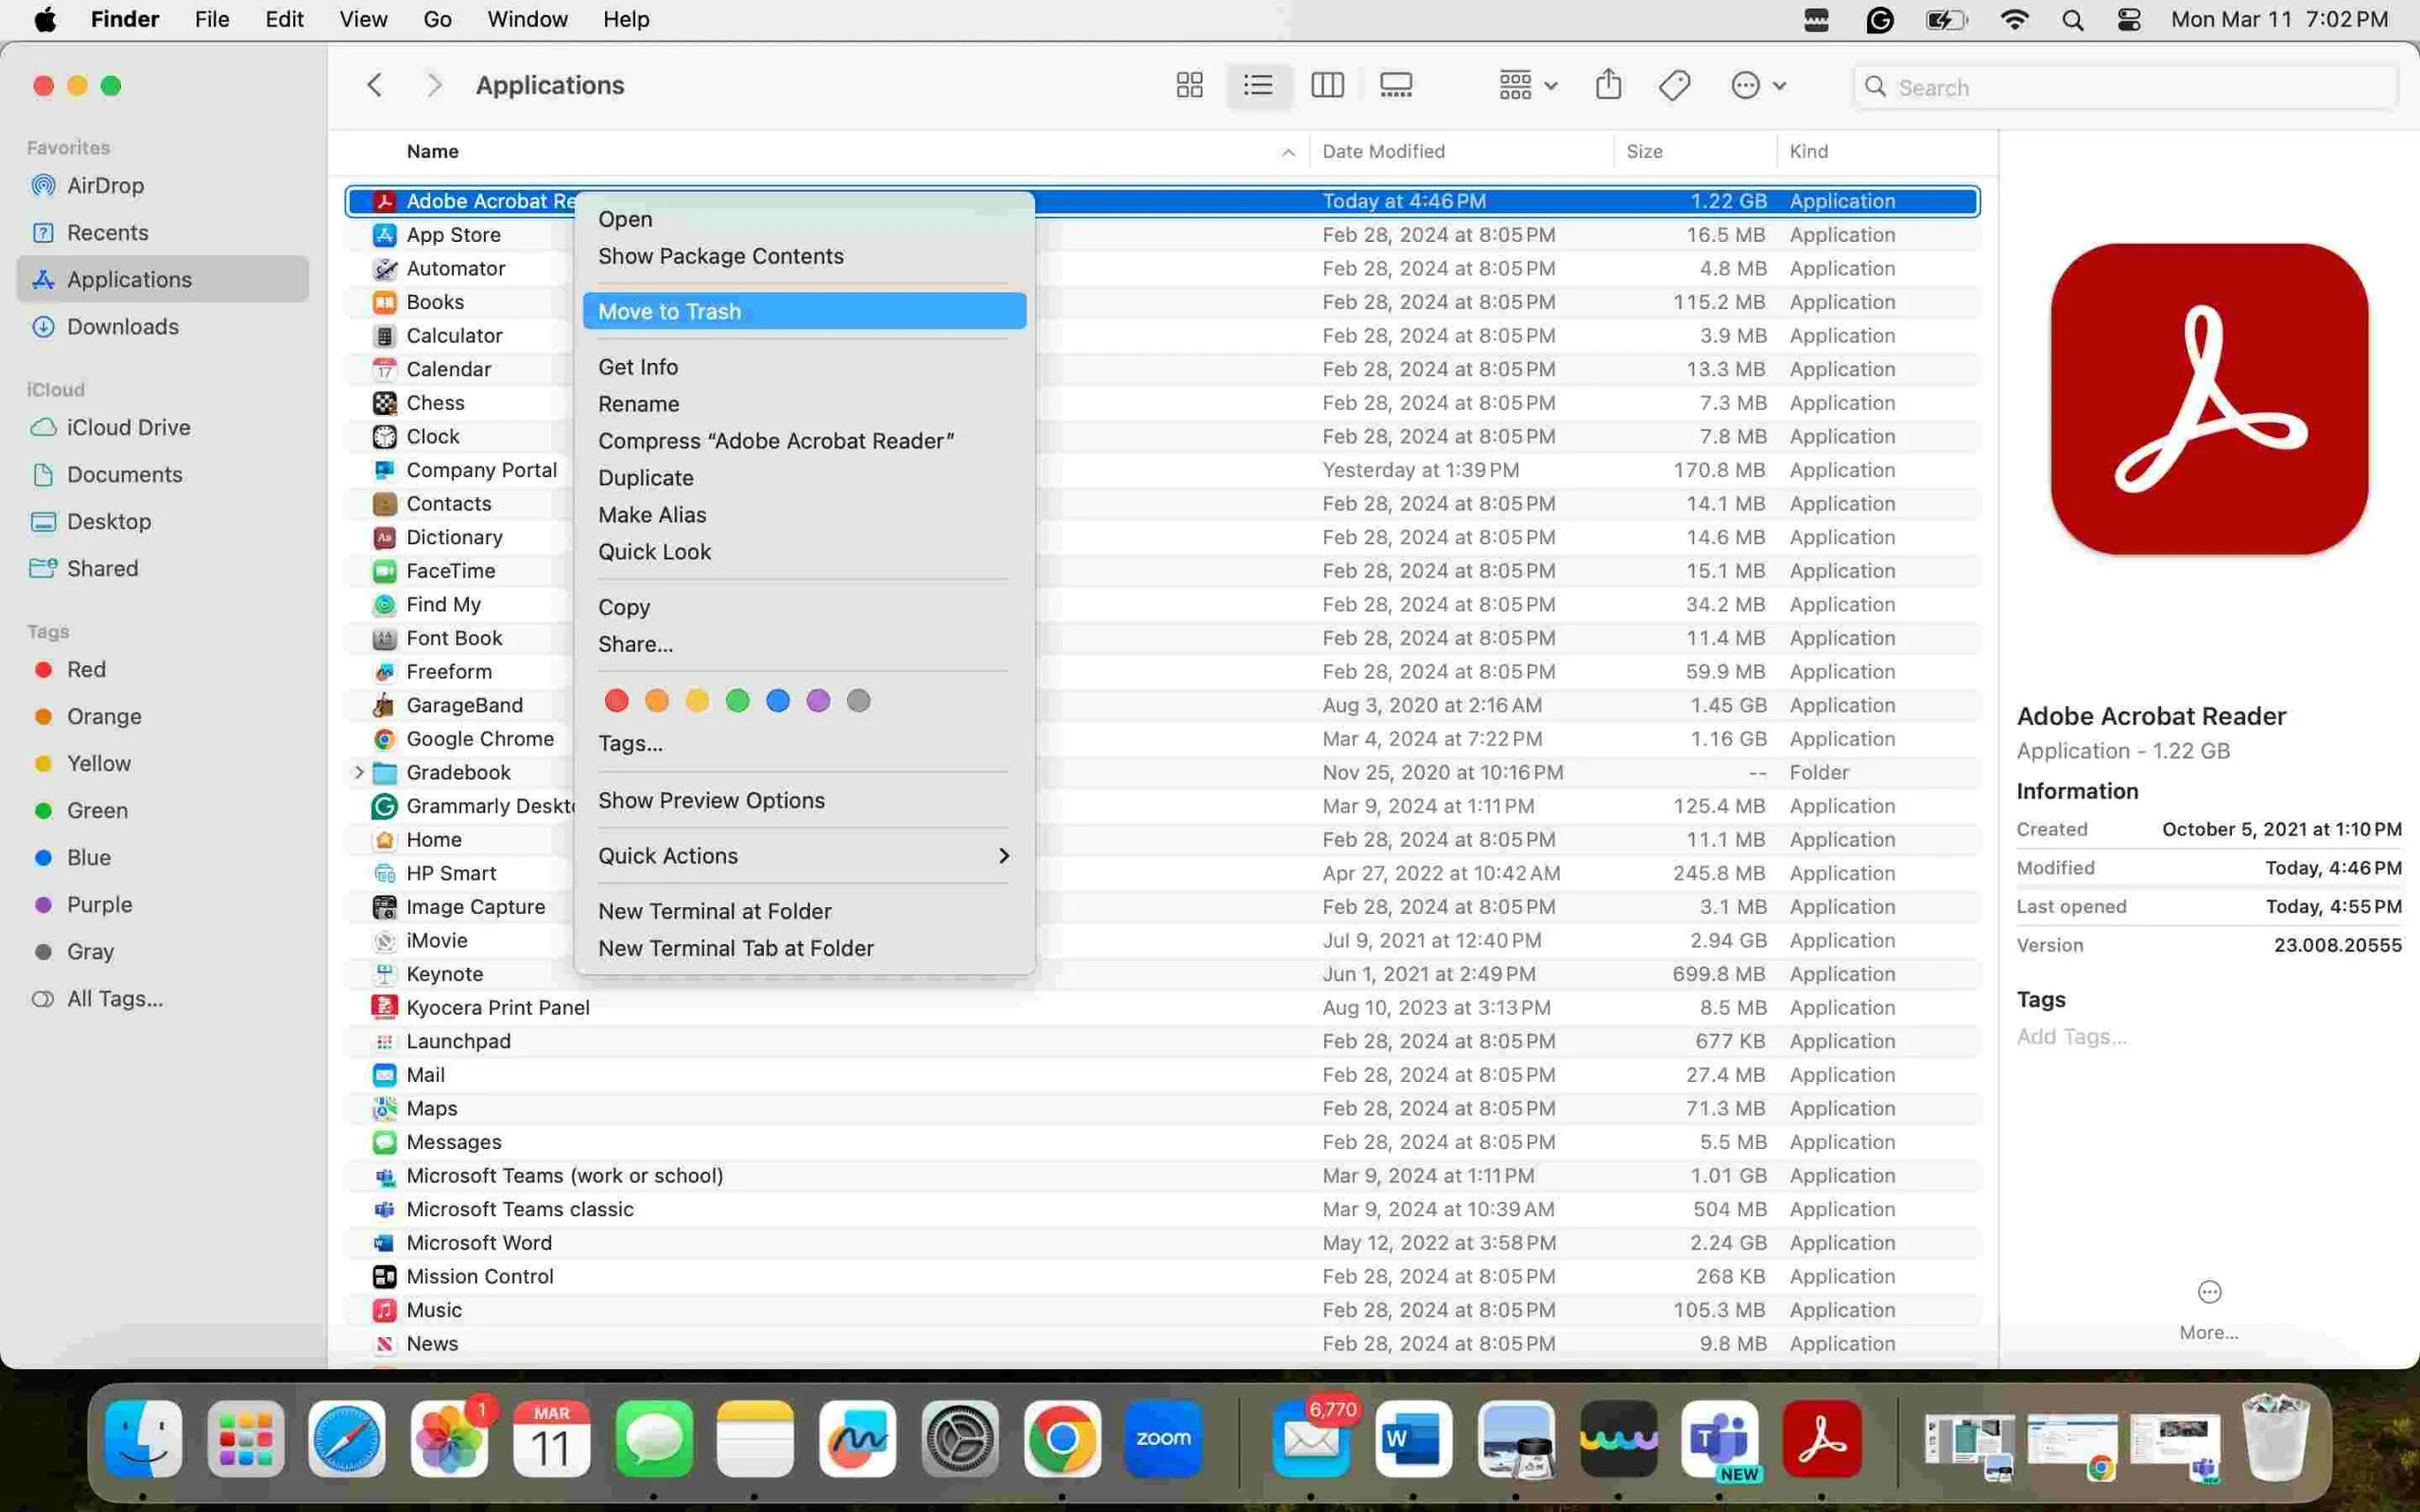The height and width of the screenshot is (1512, 2420).
Task: Choose Move to Trash in context menu
Action: [804, 311]
